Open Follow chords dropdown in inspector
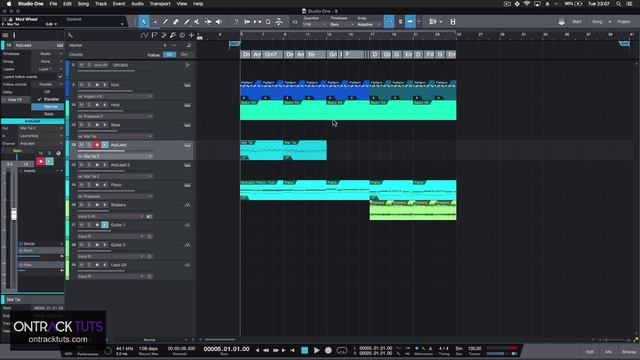Viewport: 640px width, 360px height. click(47, 84)
